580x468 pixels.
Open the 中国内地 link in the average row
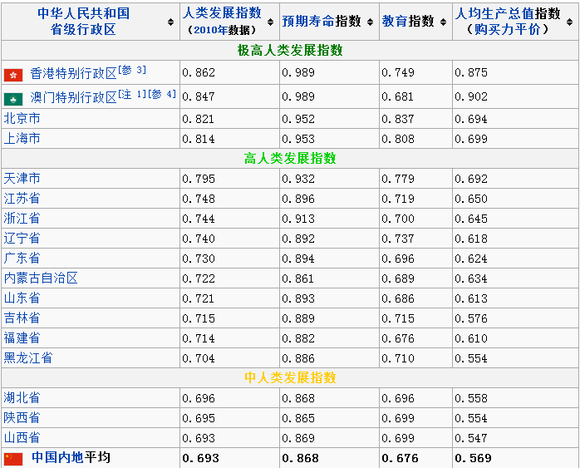(x=58, y=458)
